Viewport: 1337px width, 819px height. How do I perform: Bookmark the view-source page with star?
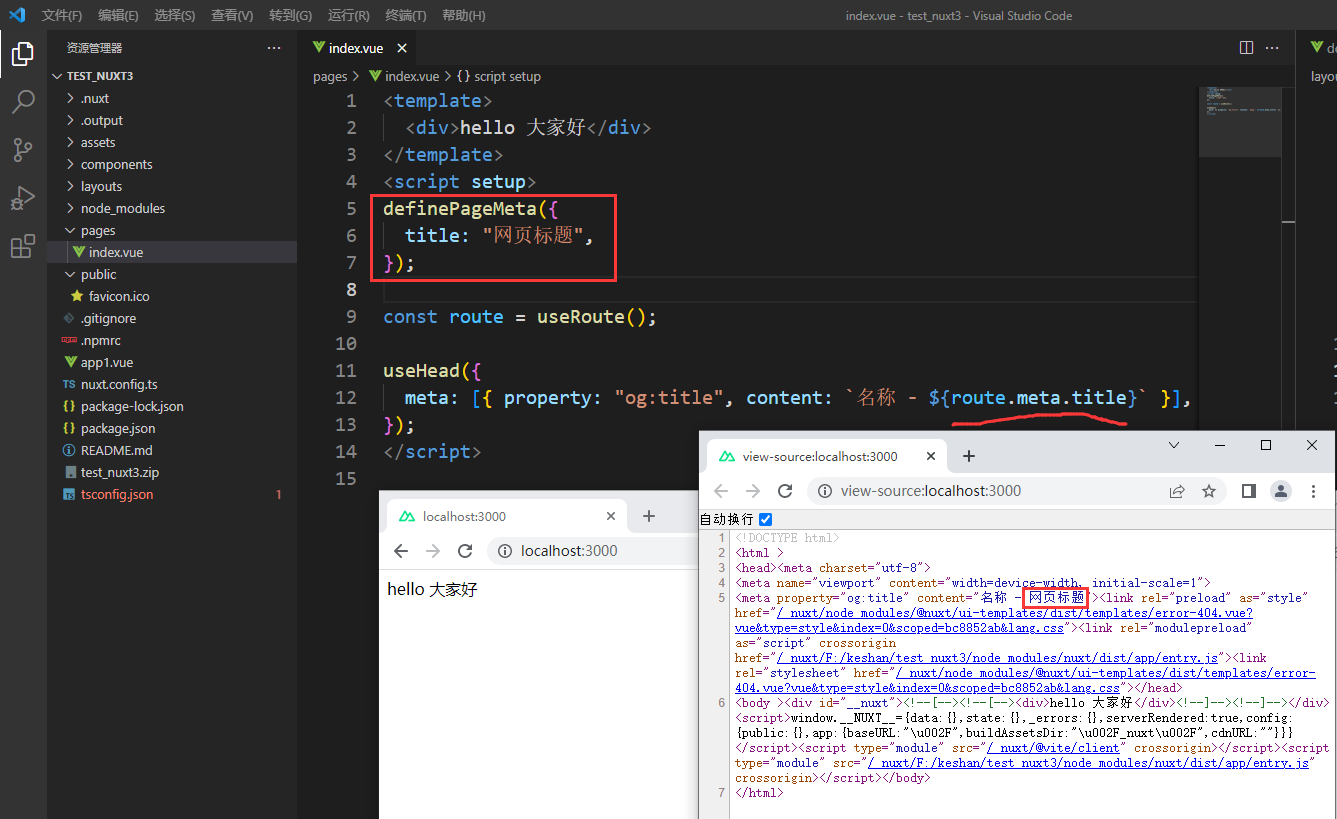click(x=1209, y=491)
